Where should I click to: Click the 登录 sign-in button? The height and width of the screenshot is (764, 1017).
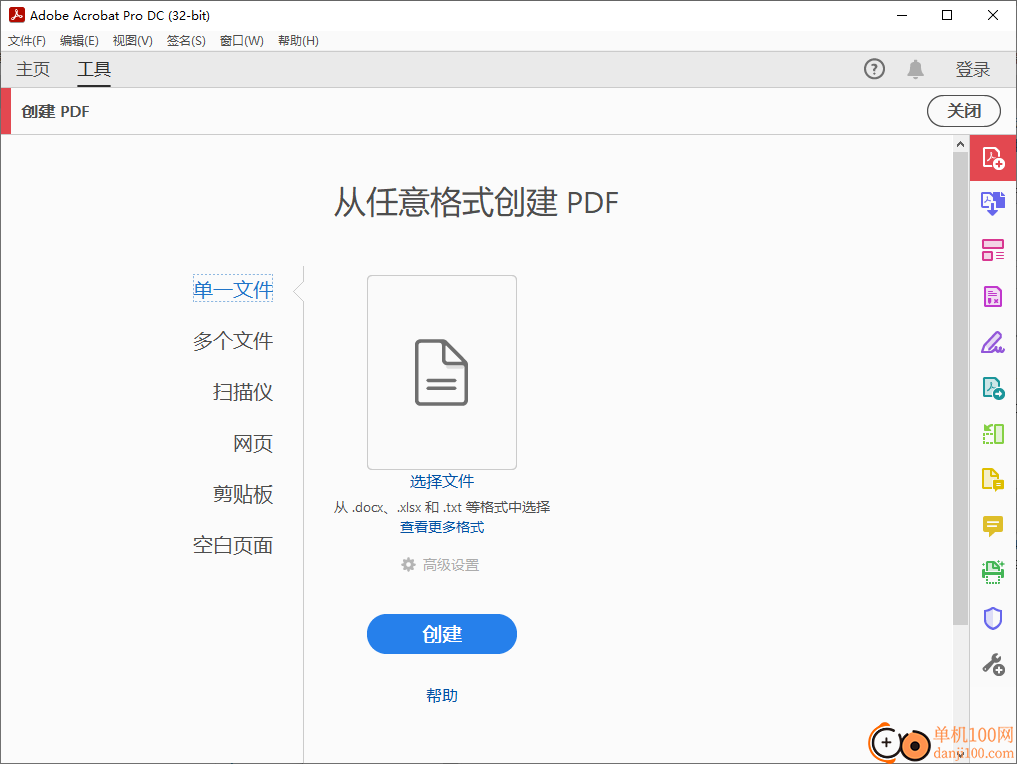(973, 69)
